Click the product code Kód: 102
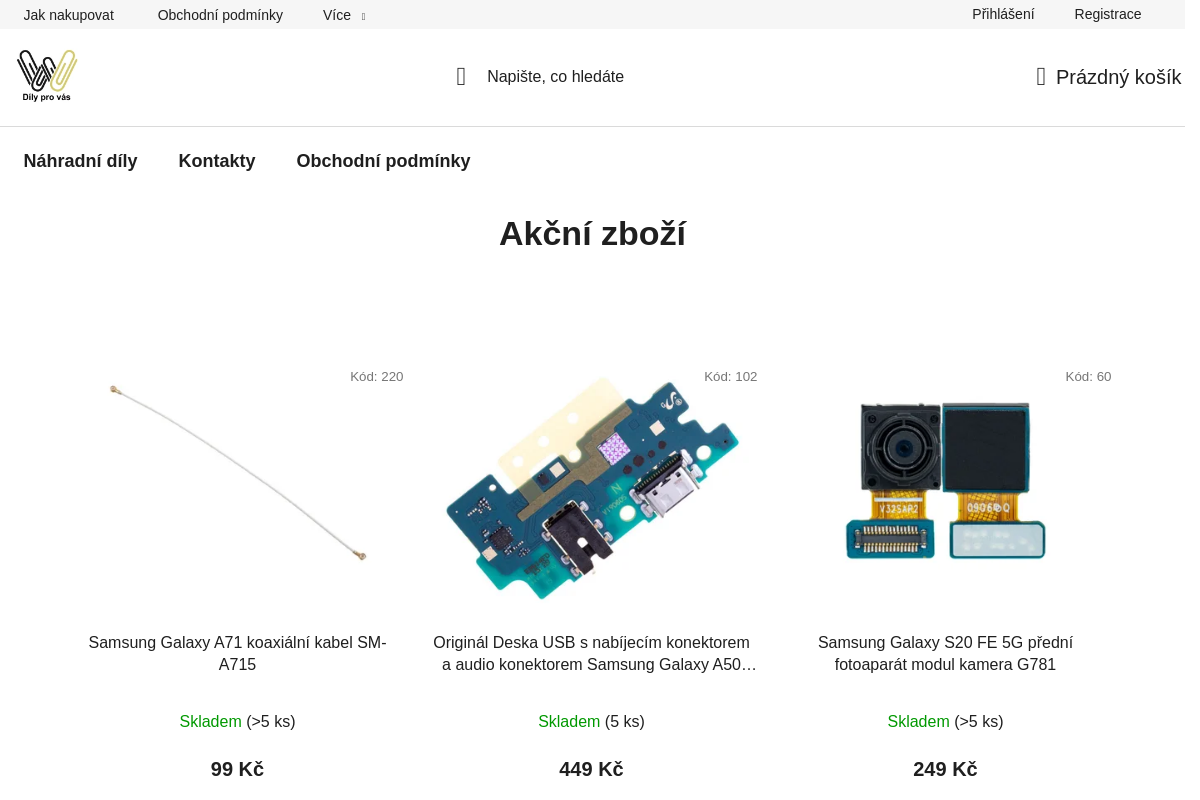Viewport: 1200px width, 800px height. (x=731, y=377)
